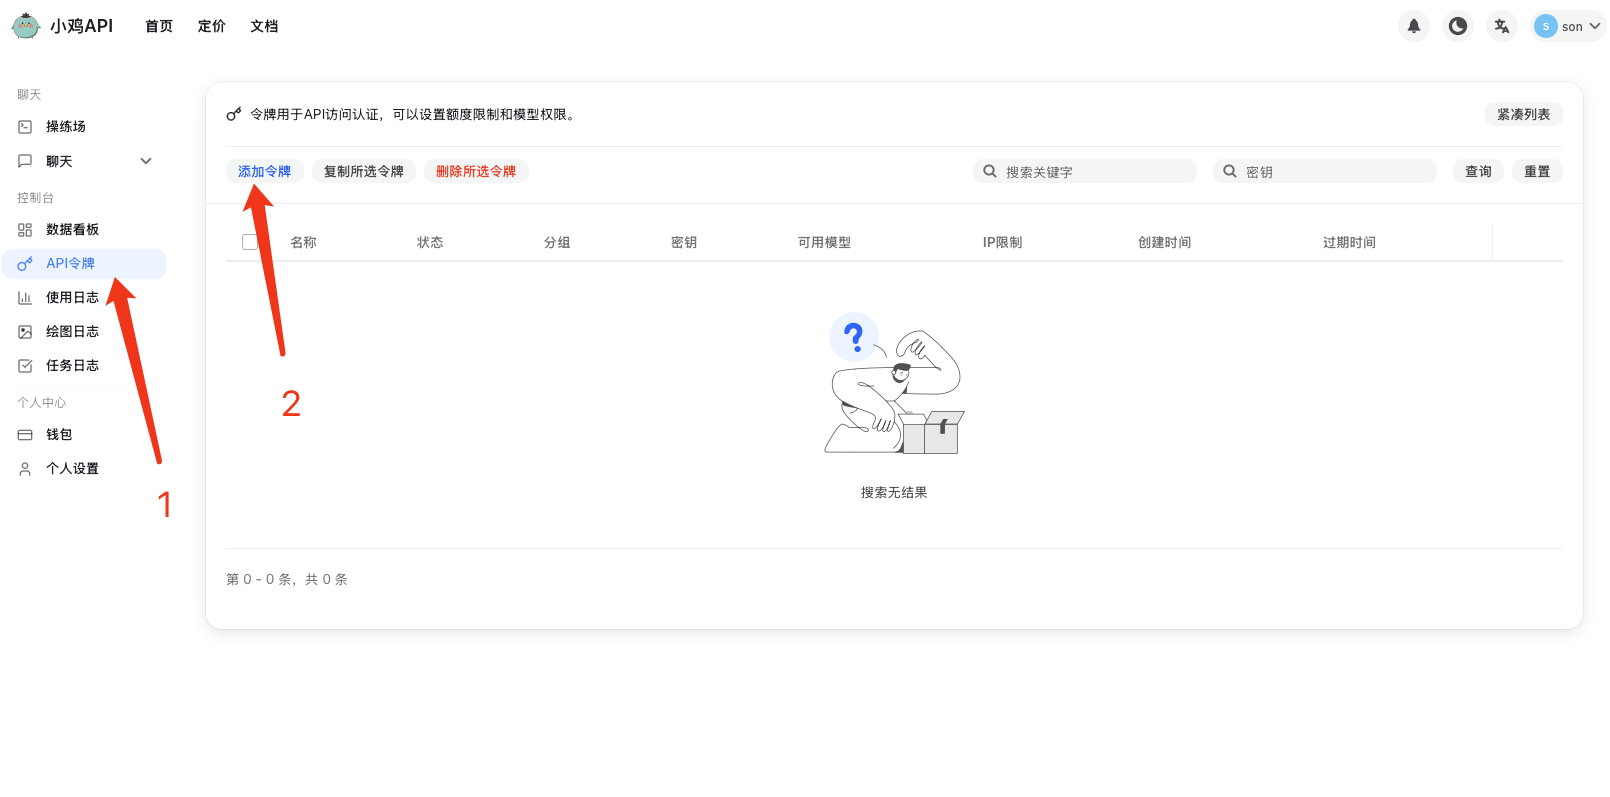Click the 查询 button
The height and width of the screenshot is (797, 1610).
1478,171
